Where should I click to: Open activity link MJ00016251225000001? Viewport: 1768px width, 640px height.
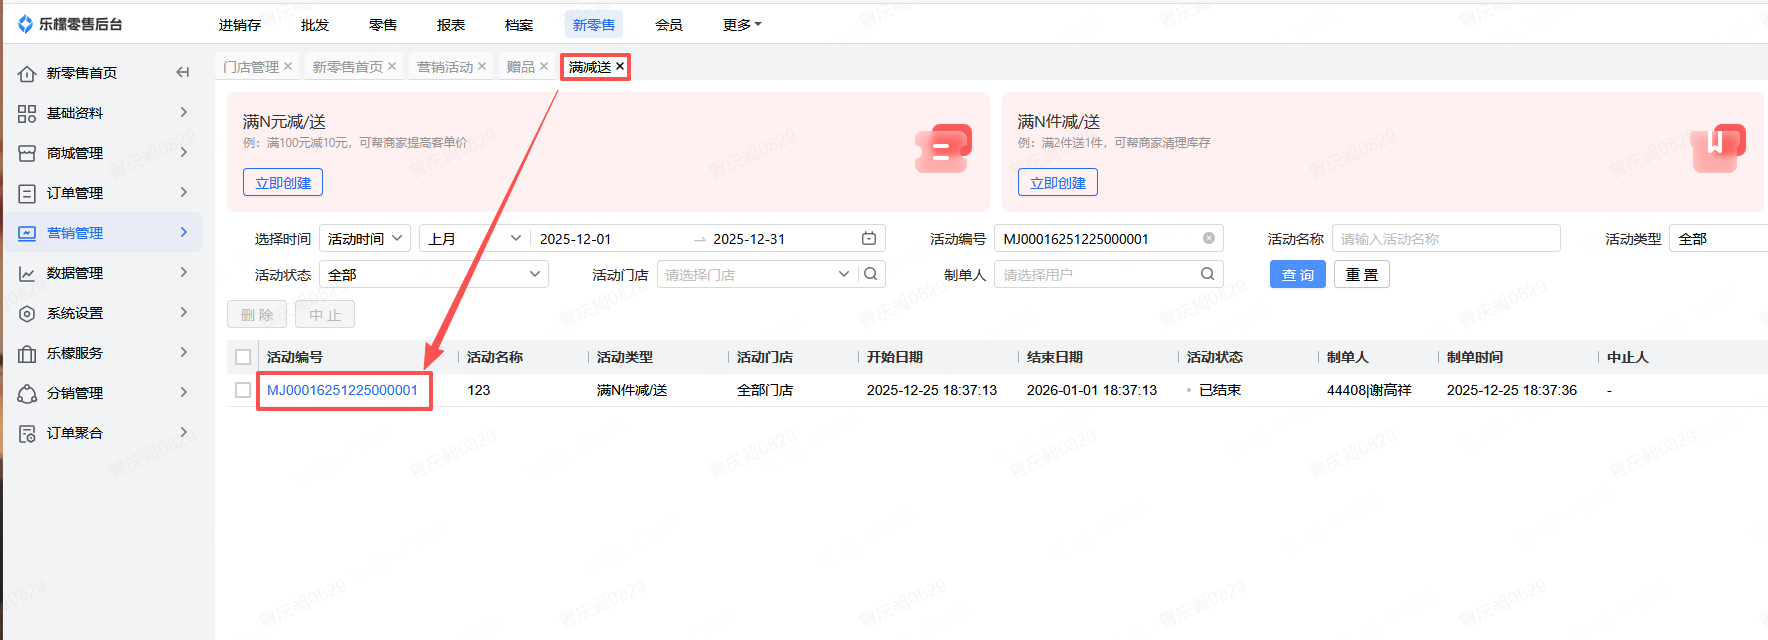click(x=342, y=390)
